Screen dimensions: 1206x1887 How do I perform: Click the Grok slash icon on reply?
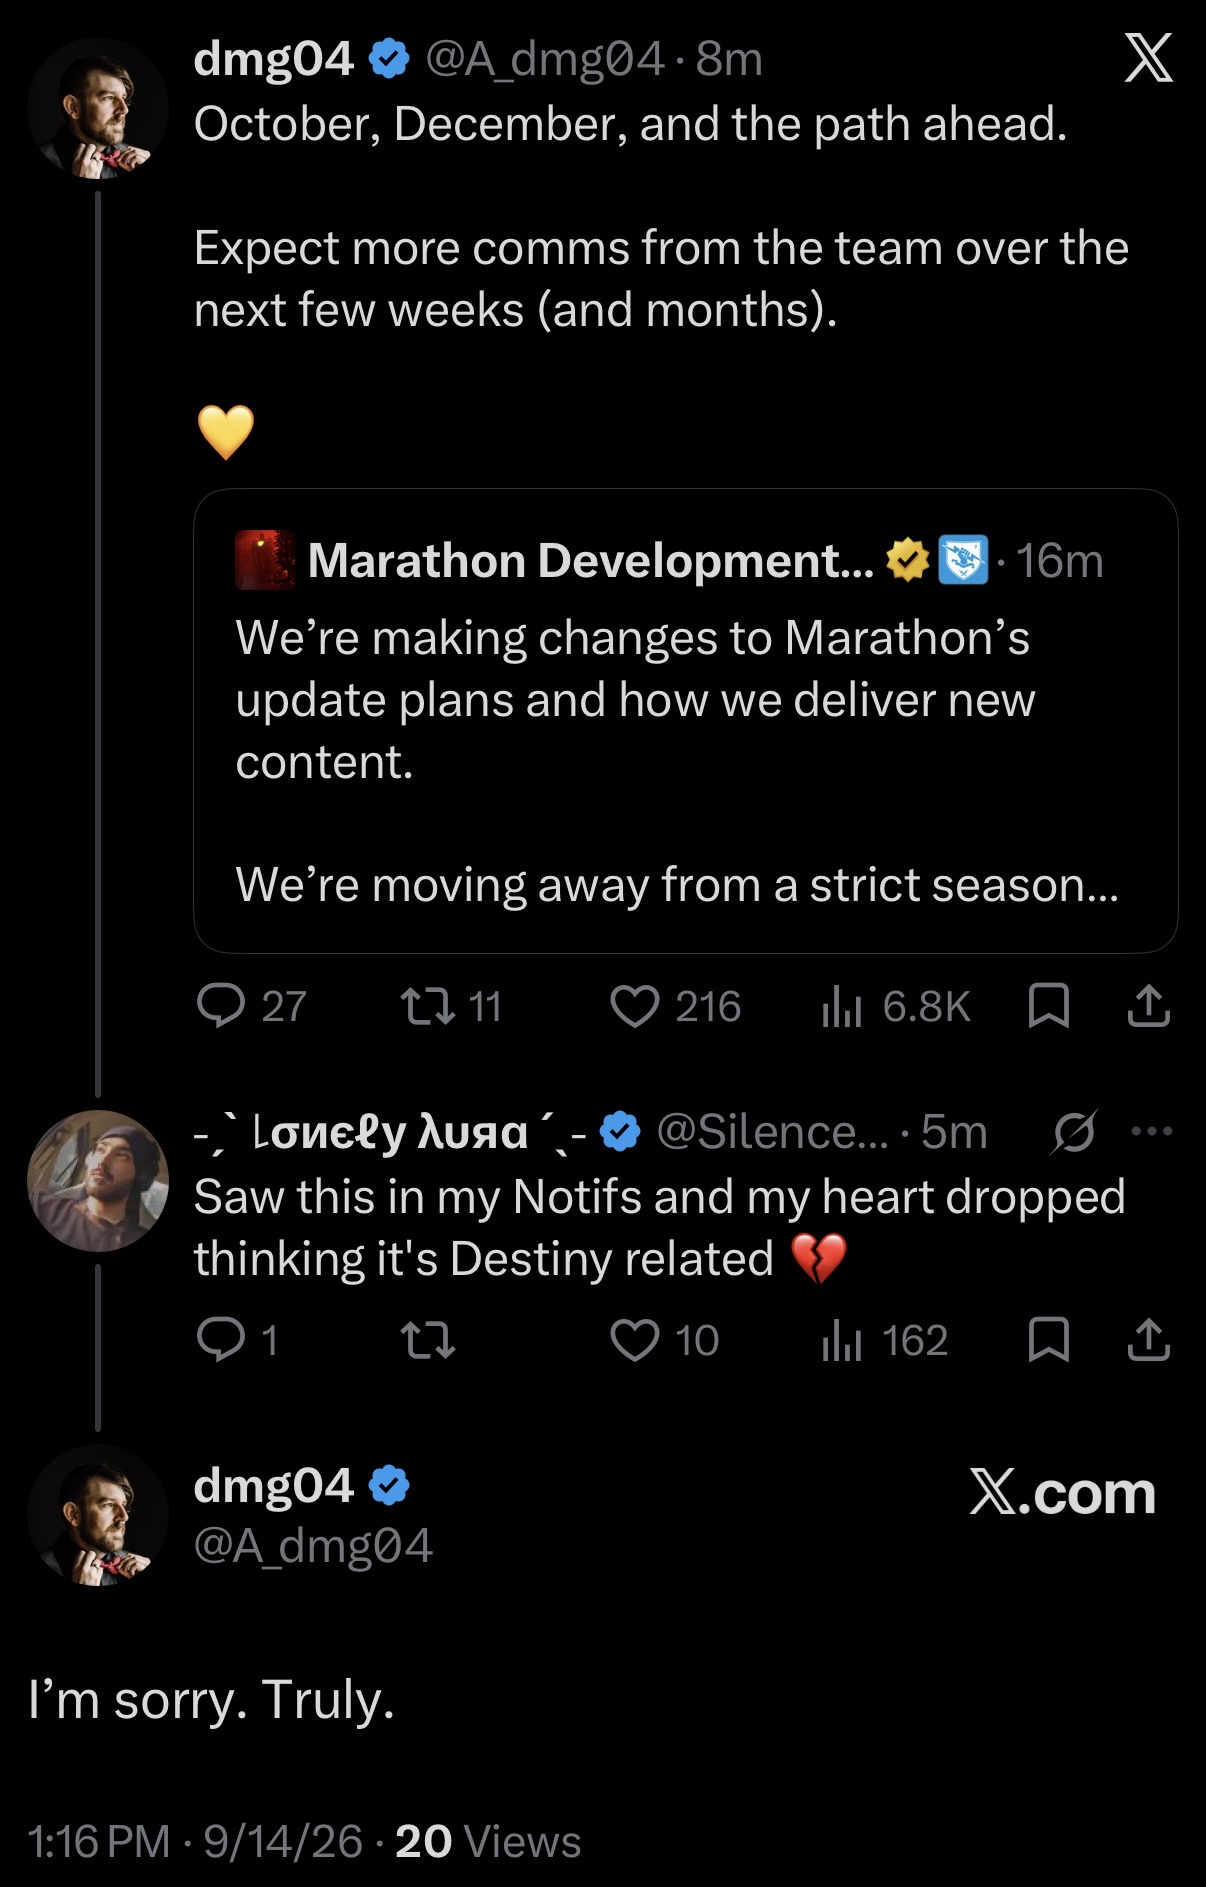click(x=1074, y=1132)
